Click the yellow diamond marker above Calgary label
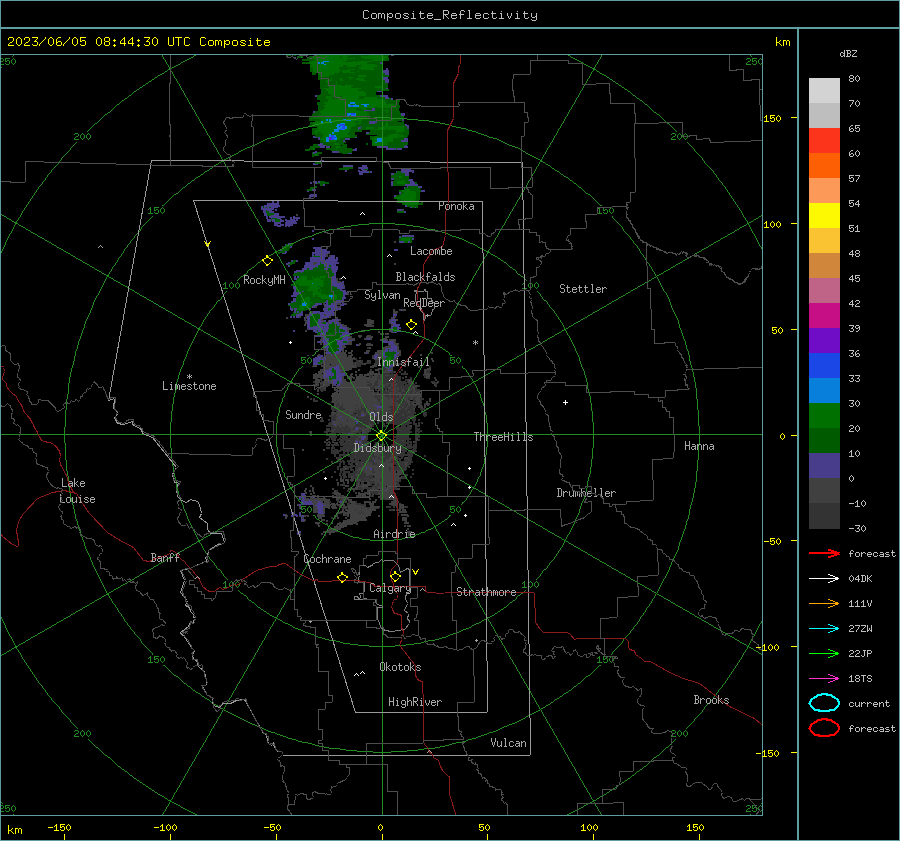 (395, 576)
